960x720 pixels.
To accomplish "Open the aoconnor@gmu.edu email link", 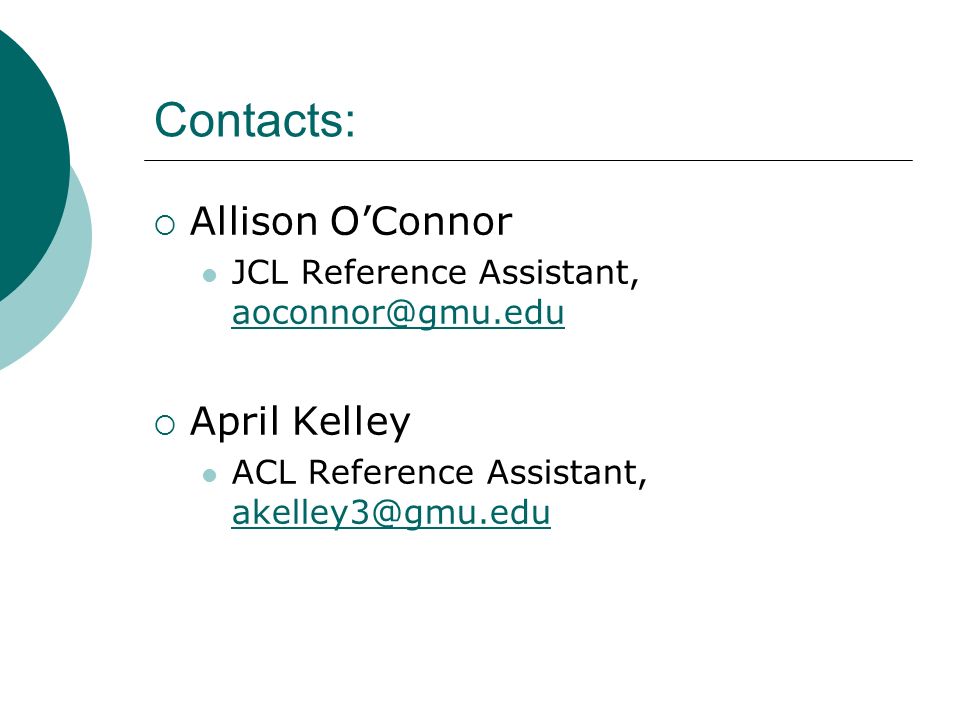I will [x=398, y=313].
